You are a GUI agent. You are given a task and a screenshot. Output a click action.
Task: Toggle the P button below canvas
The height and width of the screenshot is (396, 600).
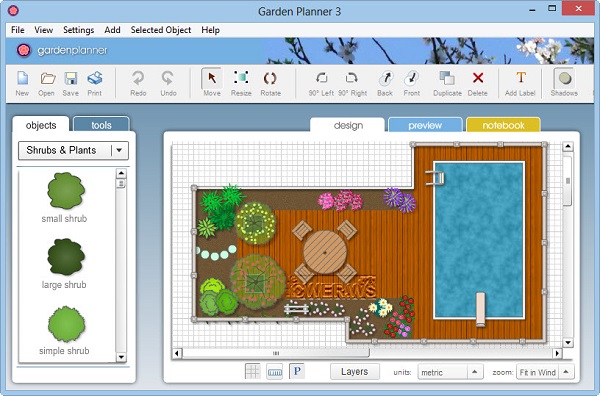tap(297, 372)
